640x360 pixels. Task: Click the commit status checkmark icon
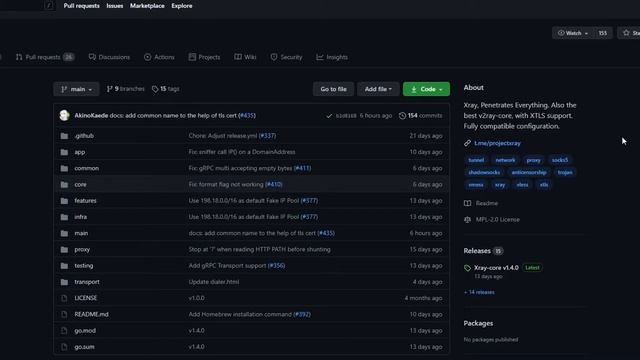[x=329, y=116]
